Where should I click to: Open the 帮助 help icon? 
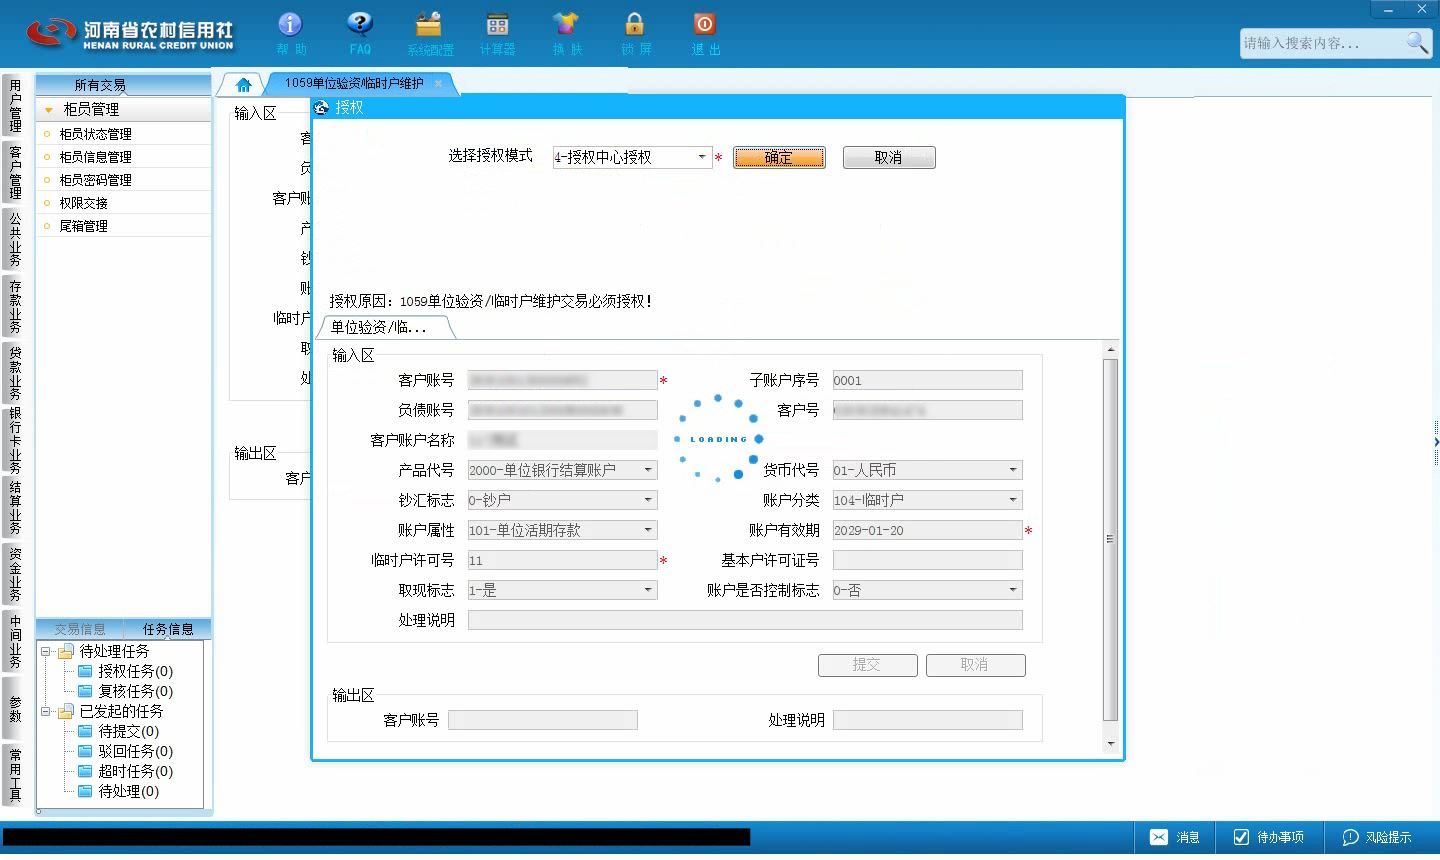(x=291, y=33)
